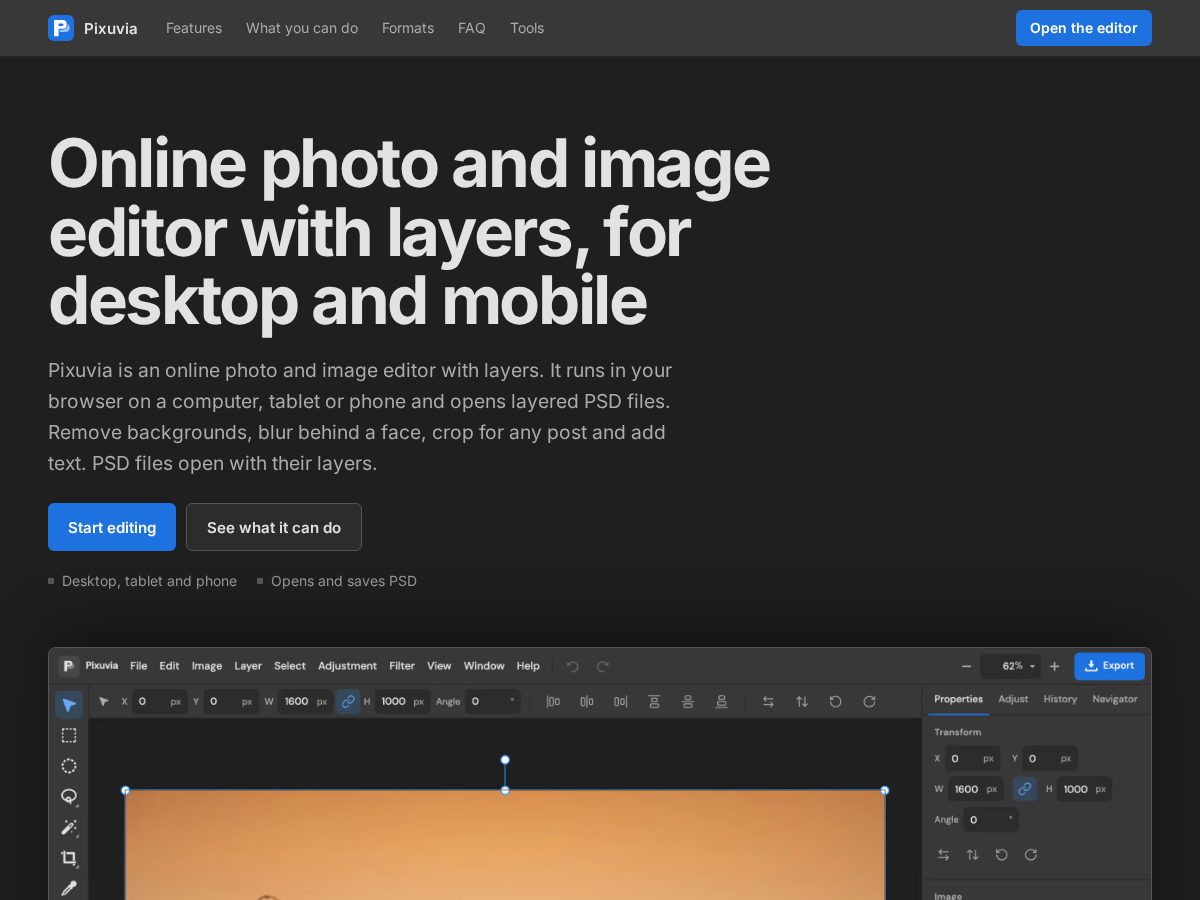Open the View menu
The height and width of the screenshot is (900, 1200).
(439, 666)
